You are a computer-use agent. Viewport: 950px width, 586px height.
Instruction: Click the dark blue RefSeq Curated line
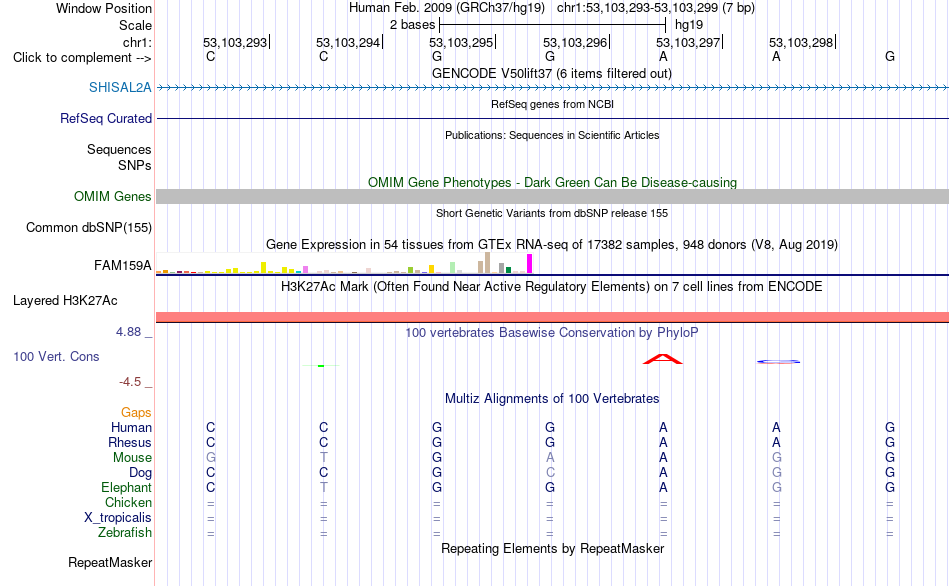pyautogui.click(x=553, y=118)
